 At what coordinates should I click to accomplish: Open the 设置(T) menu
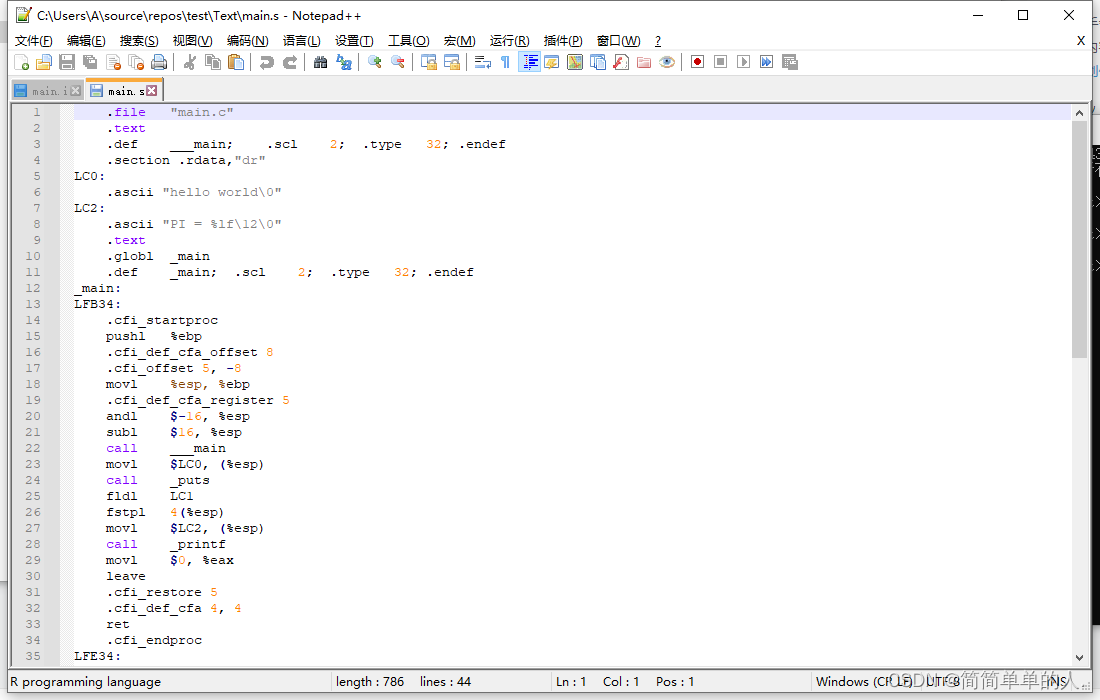coord(354,41)
